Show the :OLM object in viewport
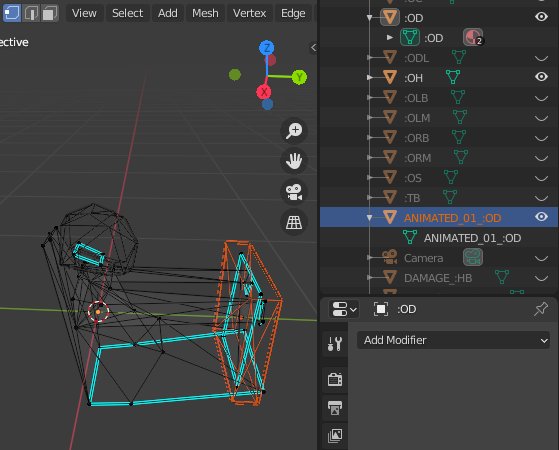The height and width of the screenshot is (450, 559). click(541, 118)
